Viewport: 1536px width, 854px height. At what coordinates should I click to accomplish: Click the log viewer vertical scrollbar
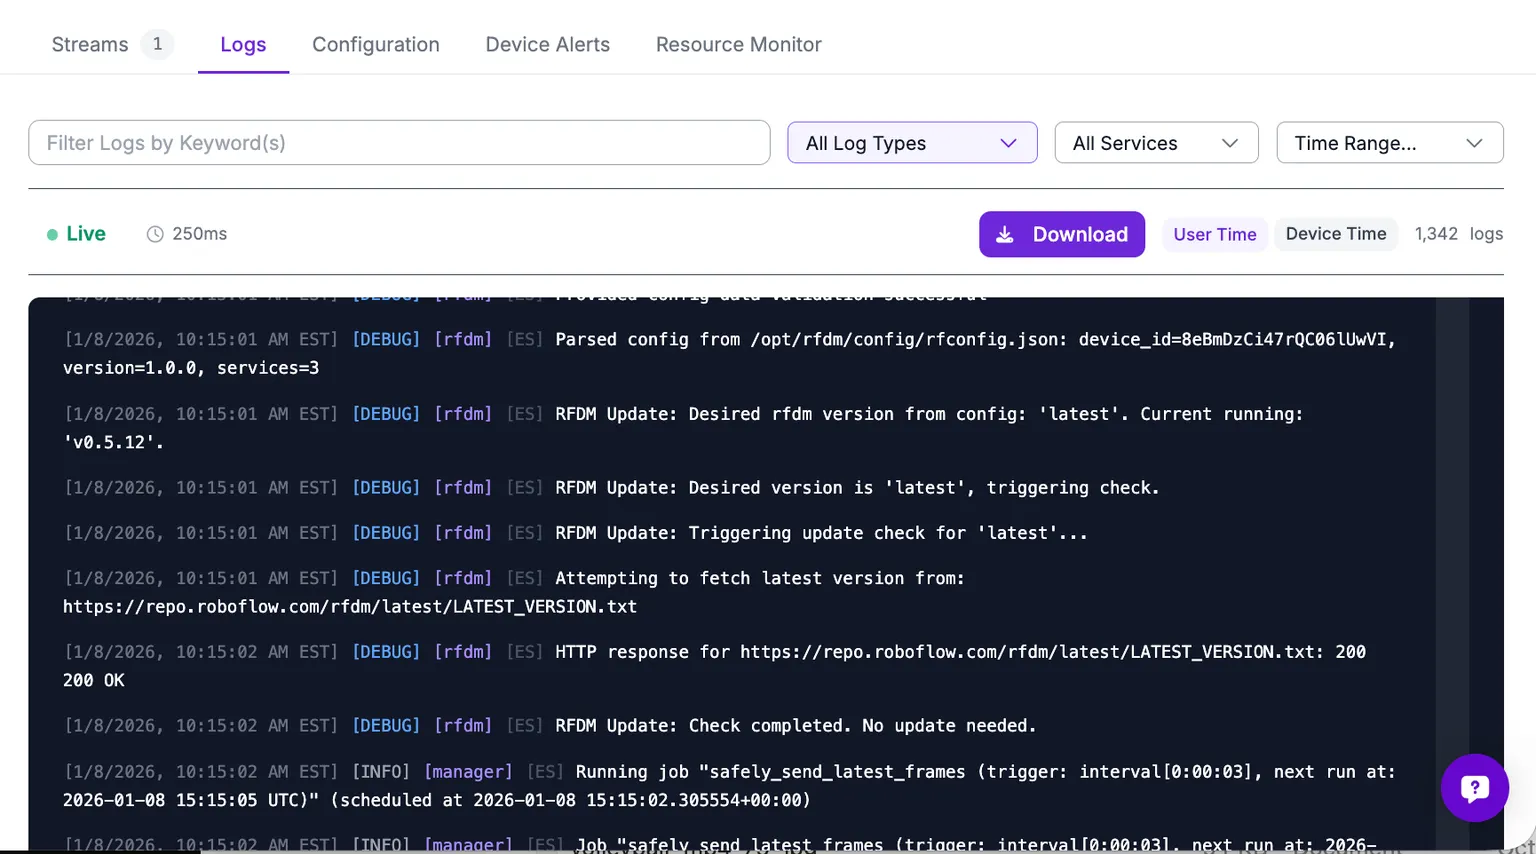coord(1452,575)
